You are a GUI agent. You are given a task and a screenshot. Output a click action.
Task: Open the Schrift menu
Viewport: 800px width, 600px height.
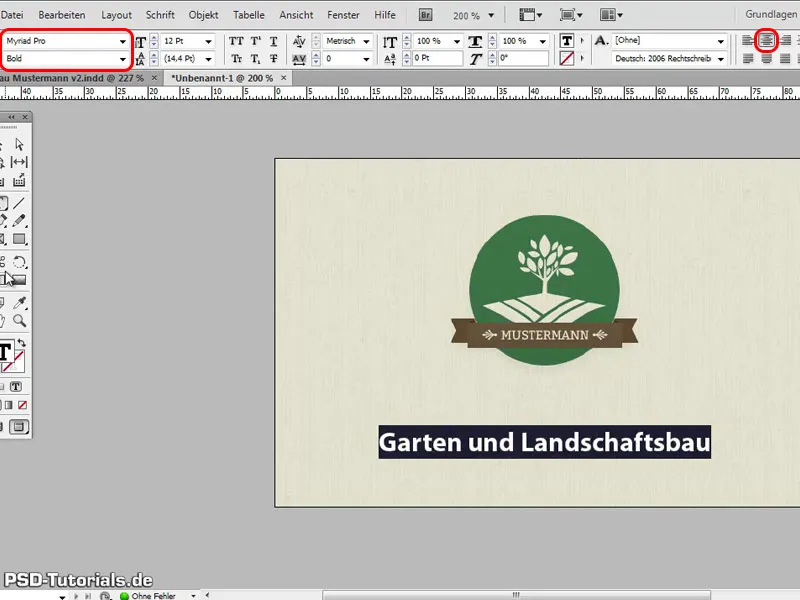coord(160,15)
